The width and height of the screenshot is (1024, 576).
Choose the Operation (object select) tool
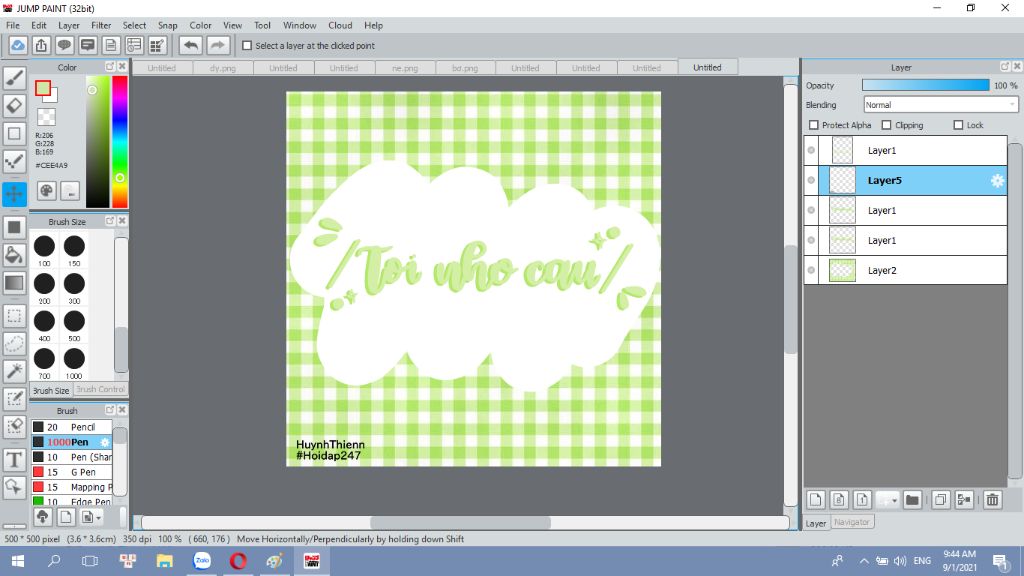click(x=14, y=487)
